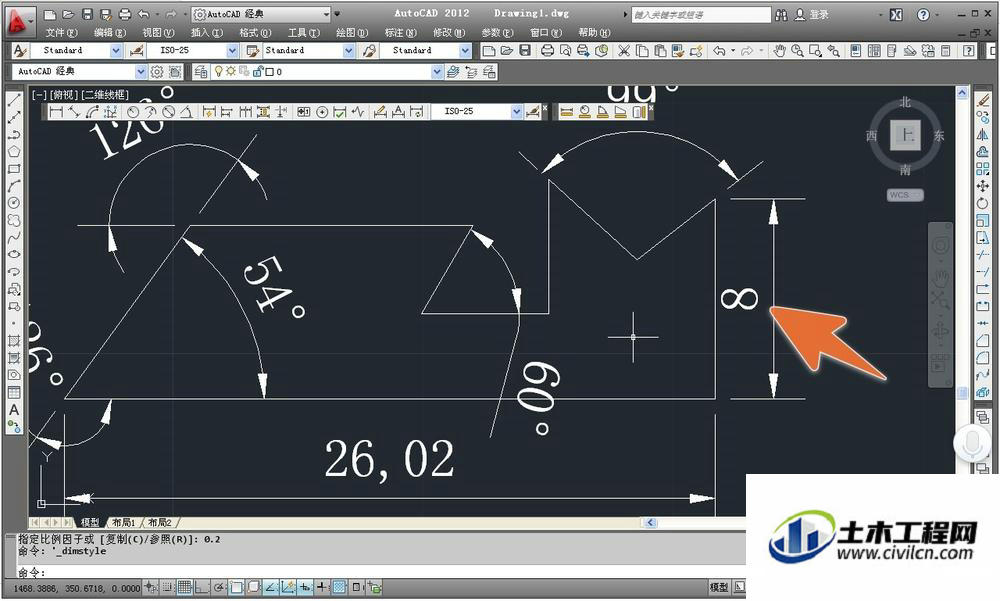Click the Plot printer icon in quick access toolbar
The image size is (1000, 601).
click(x=125, y=14)
